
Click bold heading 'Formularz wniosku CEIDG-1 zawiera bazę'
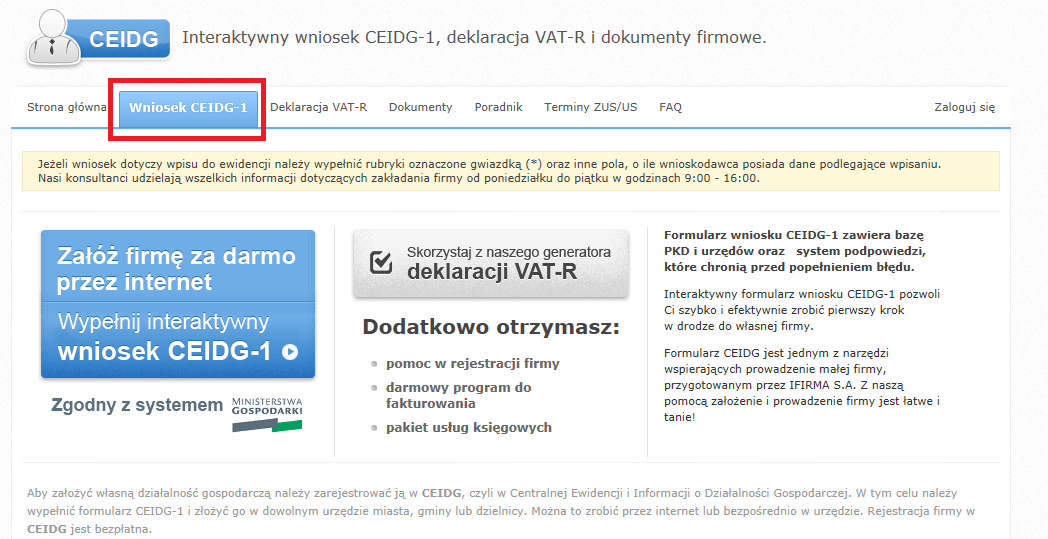(x=795, y=251)
